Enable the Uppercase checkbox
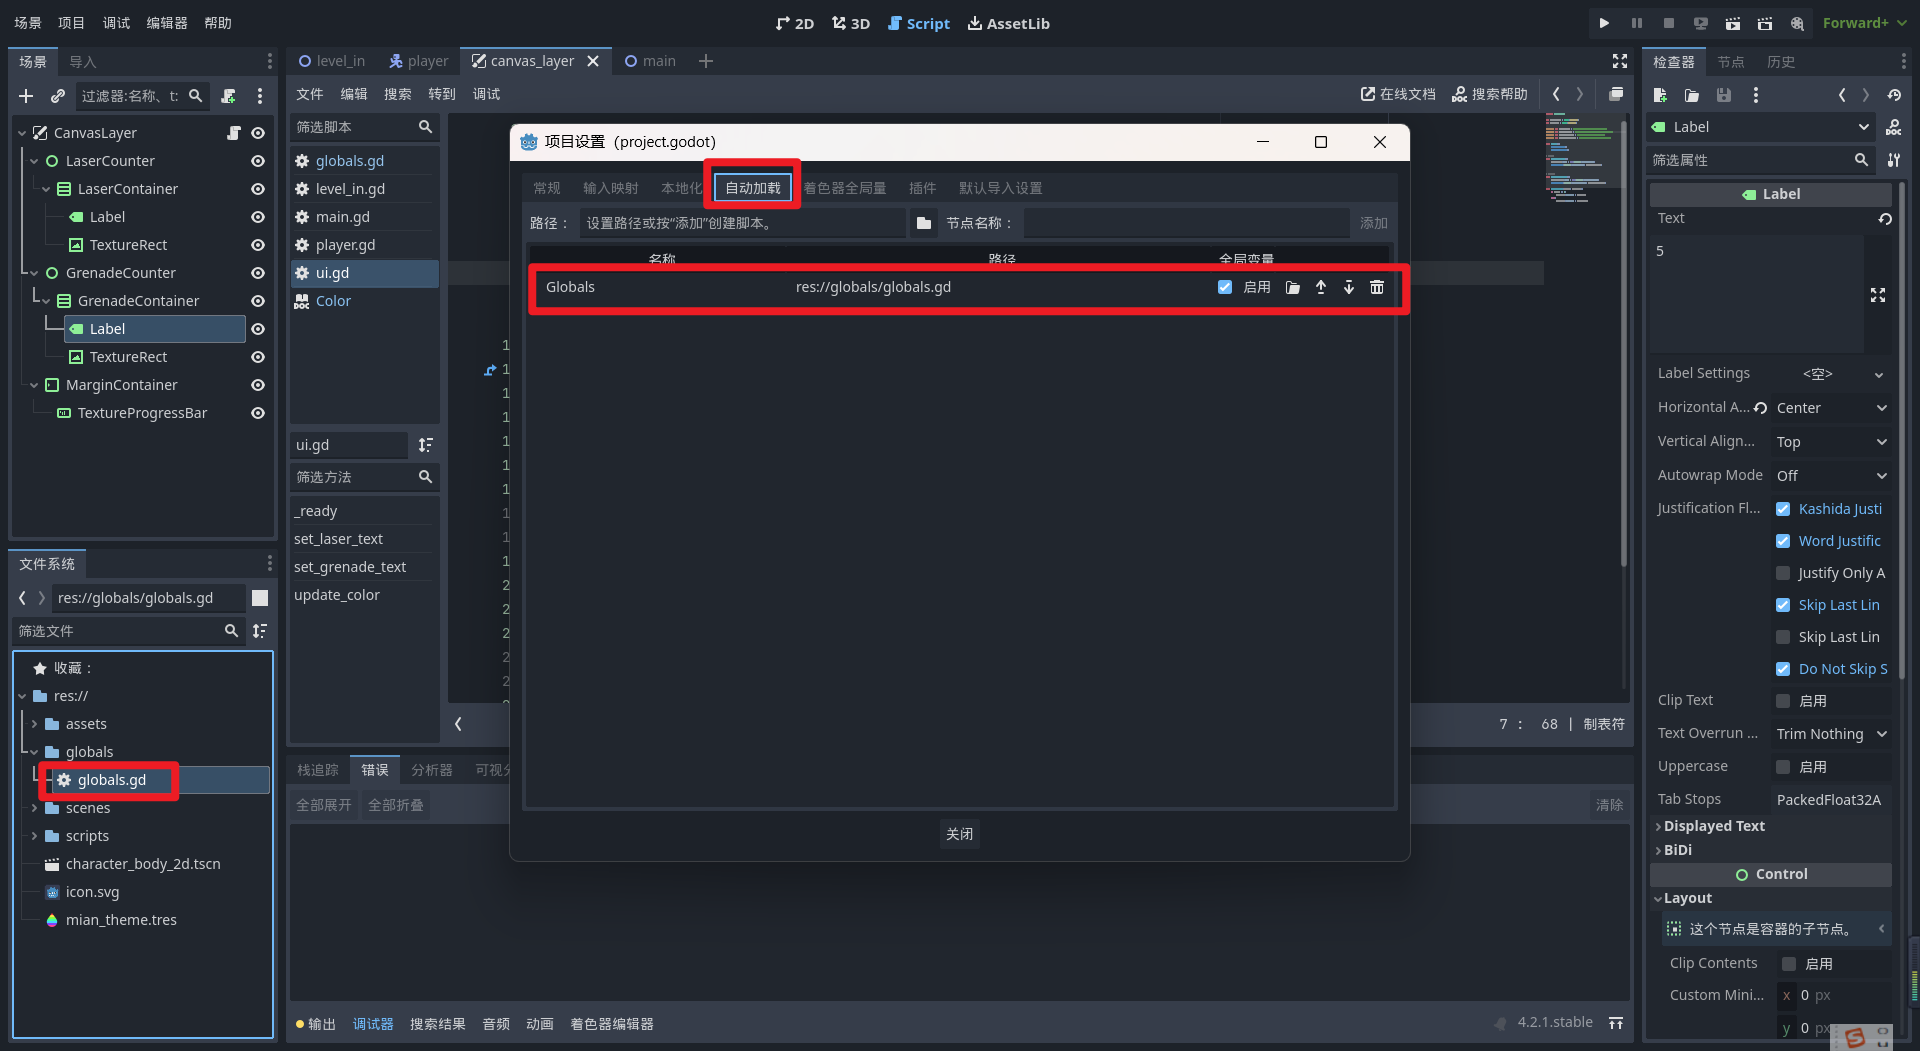The height and width of the screenshot is (1051, 1920). pos(1783,767)
